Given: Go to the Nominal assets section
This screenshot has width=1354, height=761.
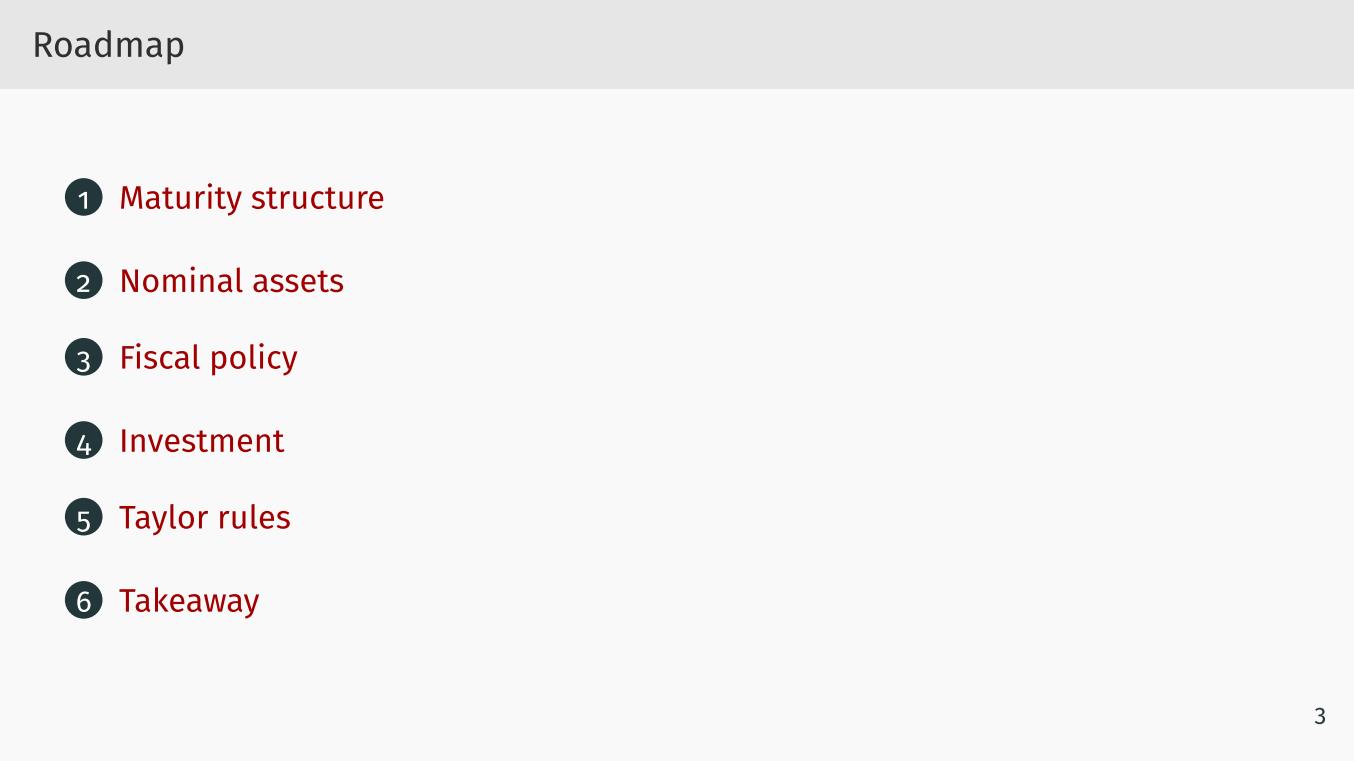Looking at the screenshot, I should coord(231,281).
